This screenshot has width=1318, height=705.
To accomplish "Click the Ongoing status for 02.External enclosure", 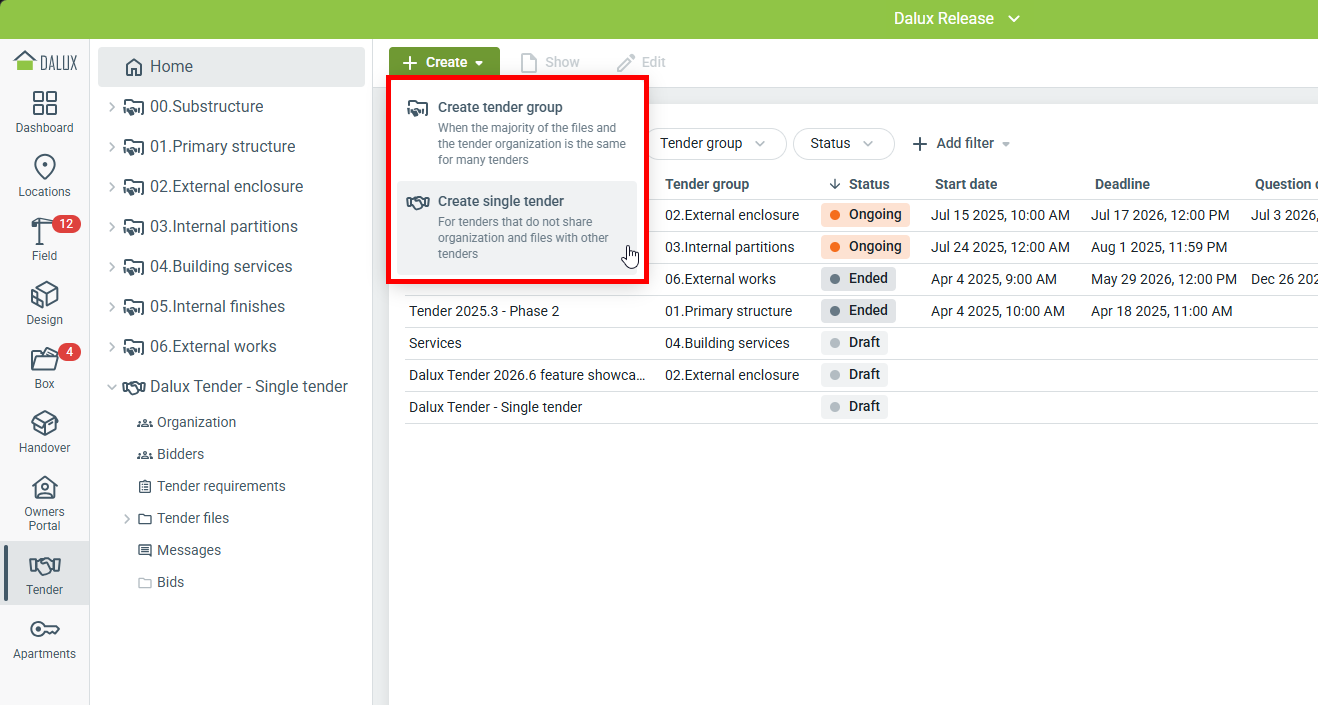I will (x=865, y=215).
